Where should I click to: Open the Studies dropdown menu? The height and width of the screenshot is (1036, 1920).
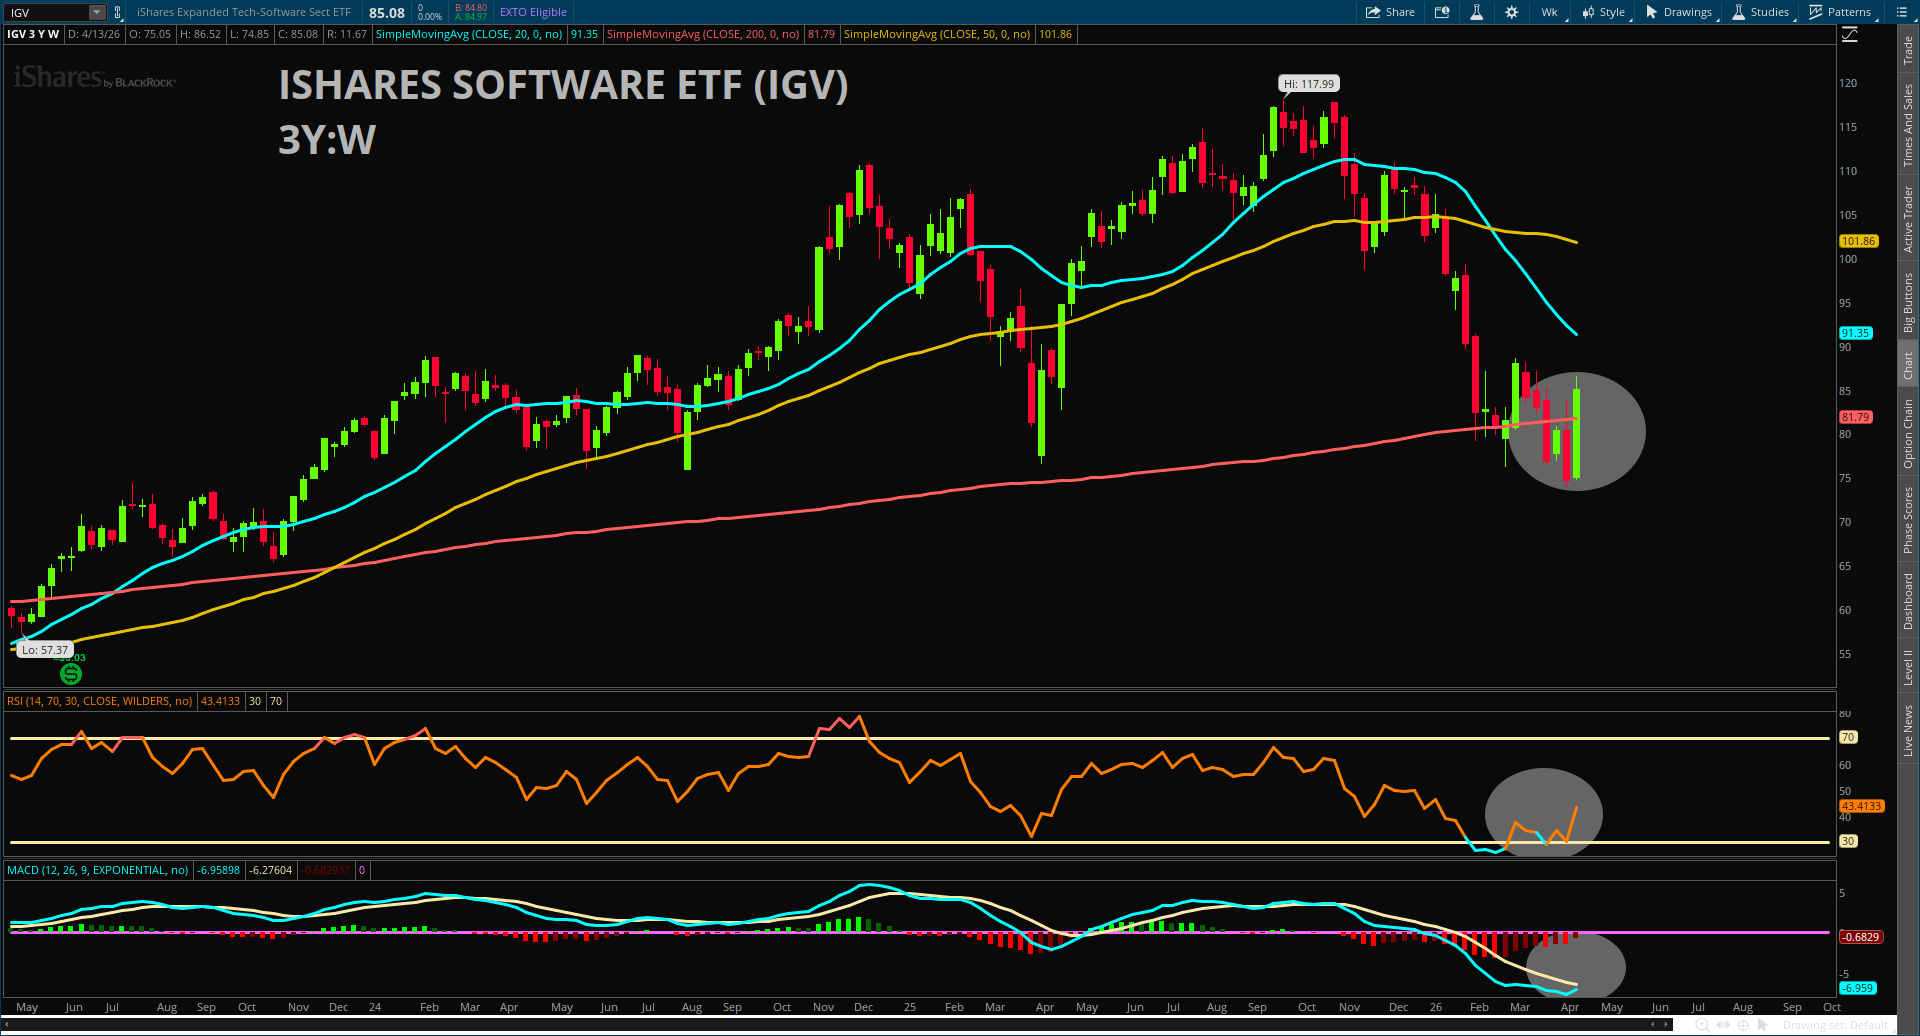click(1762, 12)
